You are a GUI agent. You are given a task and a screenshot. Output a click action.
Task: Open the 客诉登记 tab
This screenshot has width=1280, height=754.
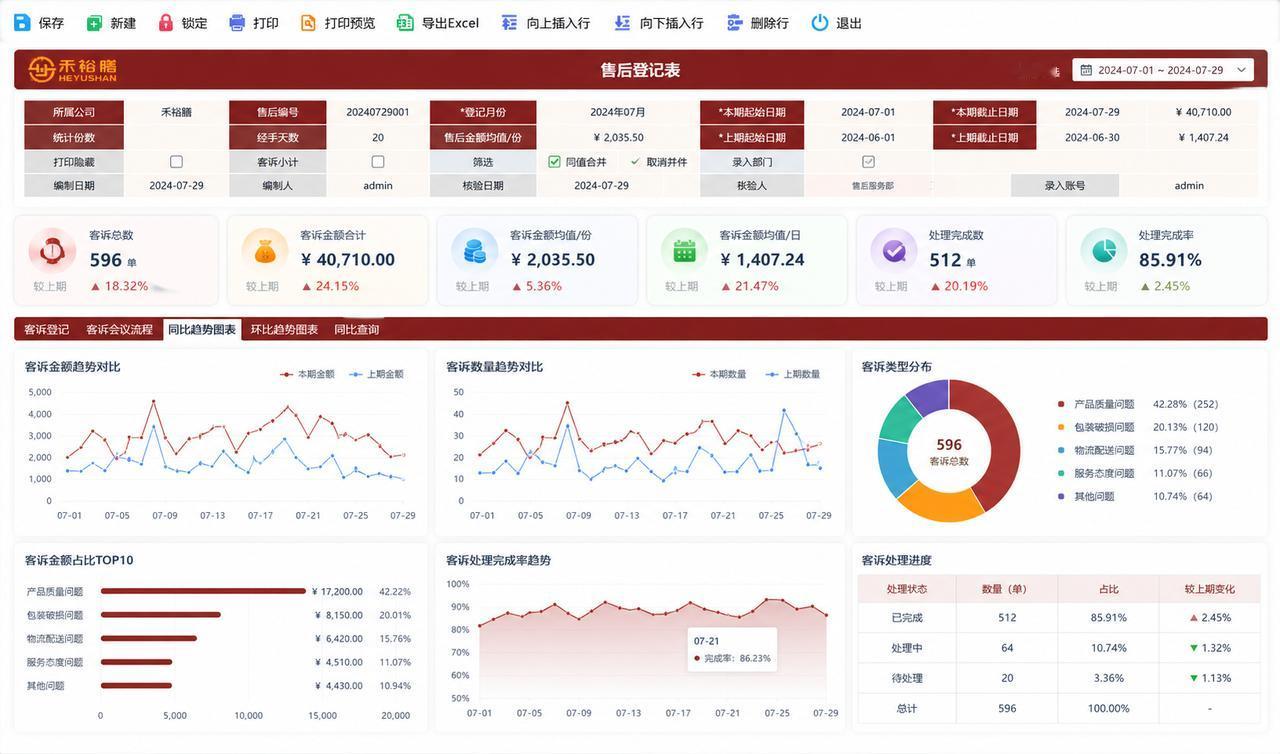pos(47,329)
